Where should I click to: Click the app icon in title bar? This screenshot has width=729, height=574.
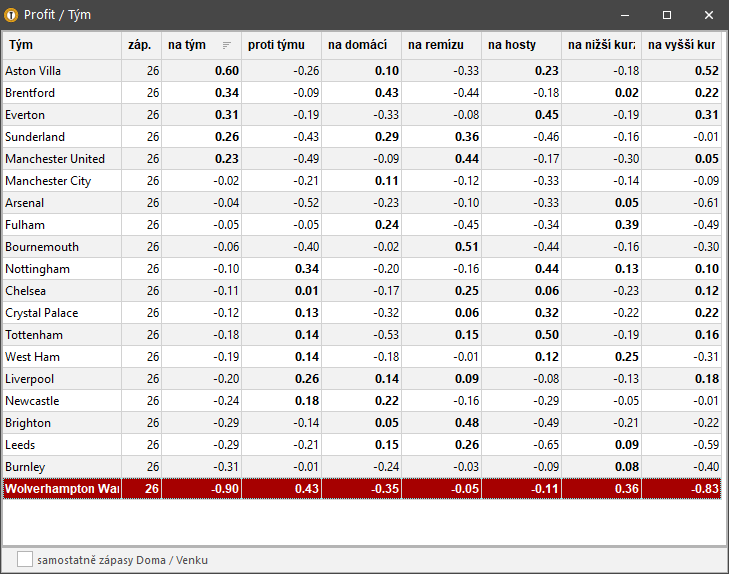click(x=12, y=15)
